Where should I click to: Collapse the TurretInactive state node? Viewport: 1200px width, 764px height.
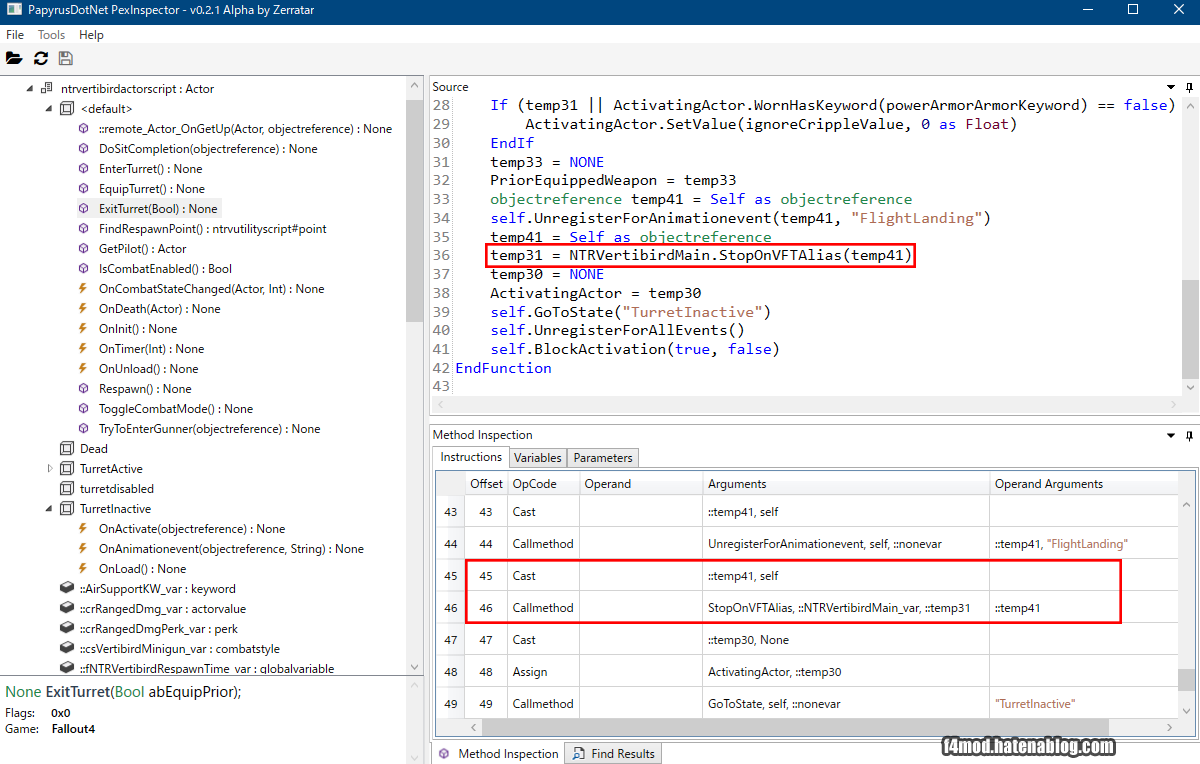(50, 509)
